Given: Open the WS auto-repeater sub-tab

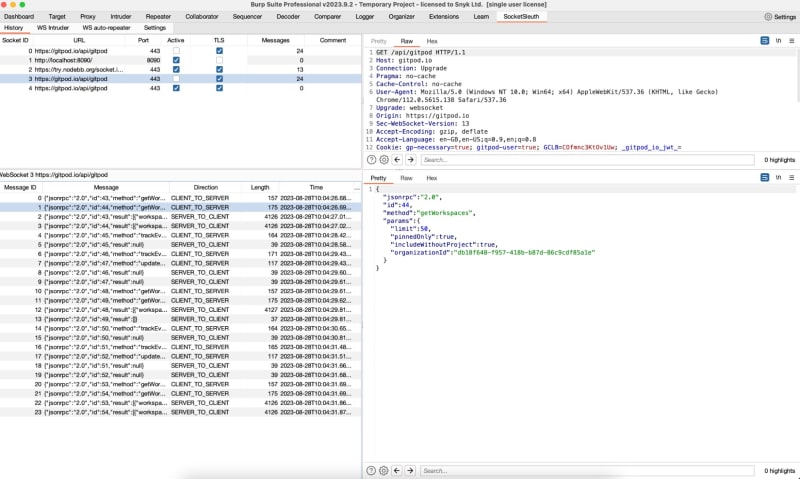Looking at the screenshot, I should pos(107,28).
